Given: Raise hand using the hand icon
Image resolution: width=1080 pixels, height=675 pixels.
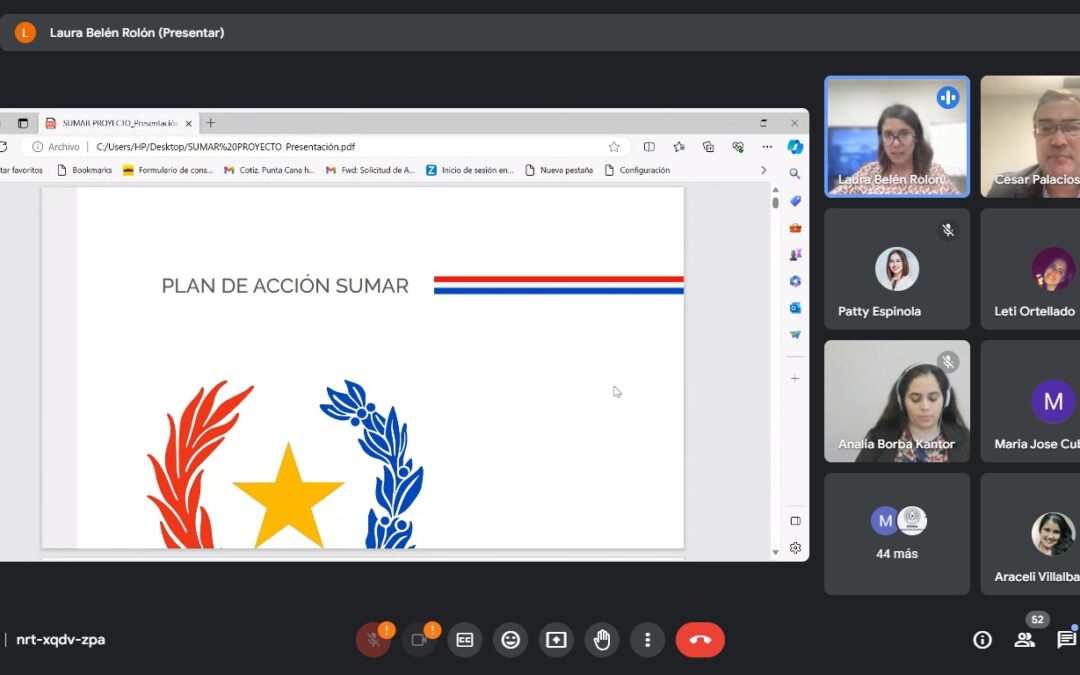Looking at the screenshot, I should click(602, 640).
